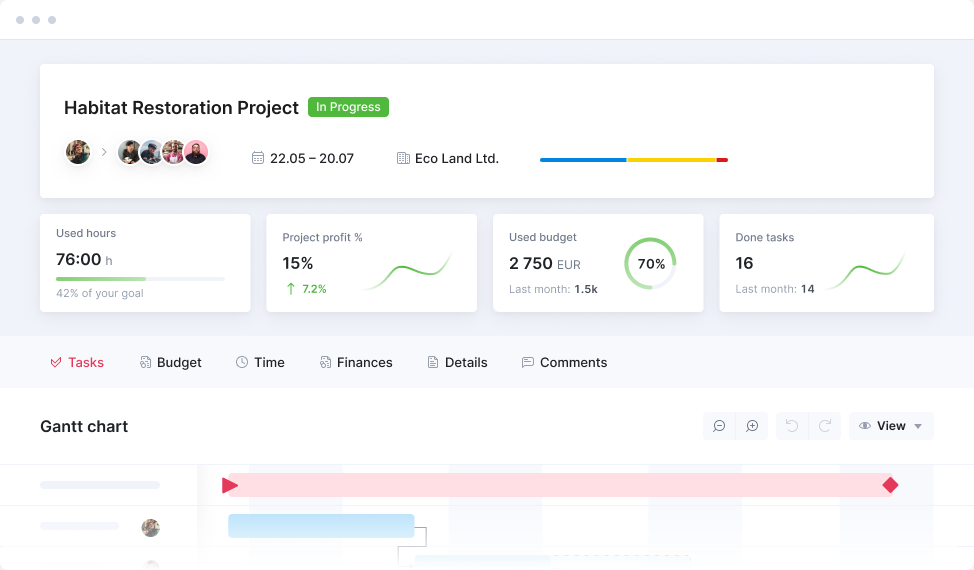Screen dimensions: 974x570
Task: Click the 22.05 – 20.07 date range
Action: tap(312, 158)
